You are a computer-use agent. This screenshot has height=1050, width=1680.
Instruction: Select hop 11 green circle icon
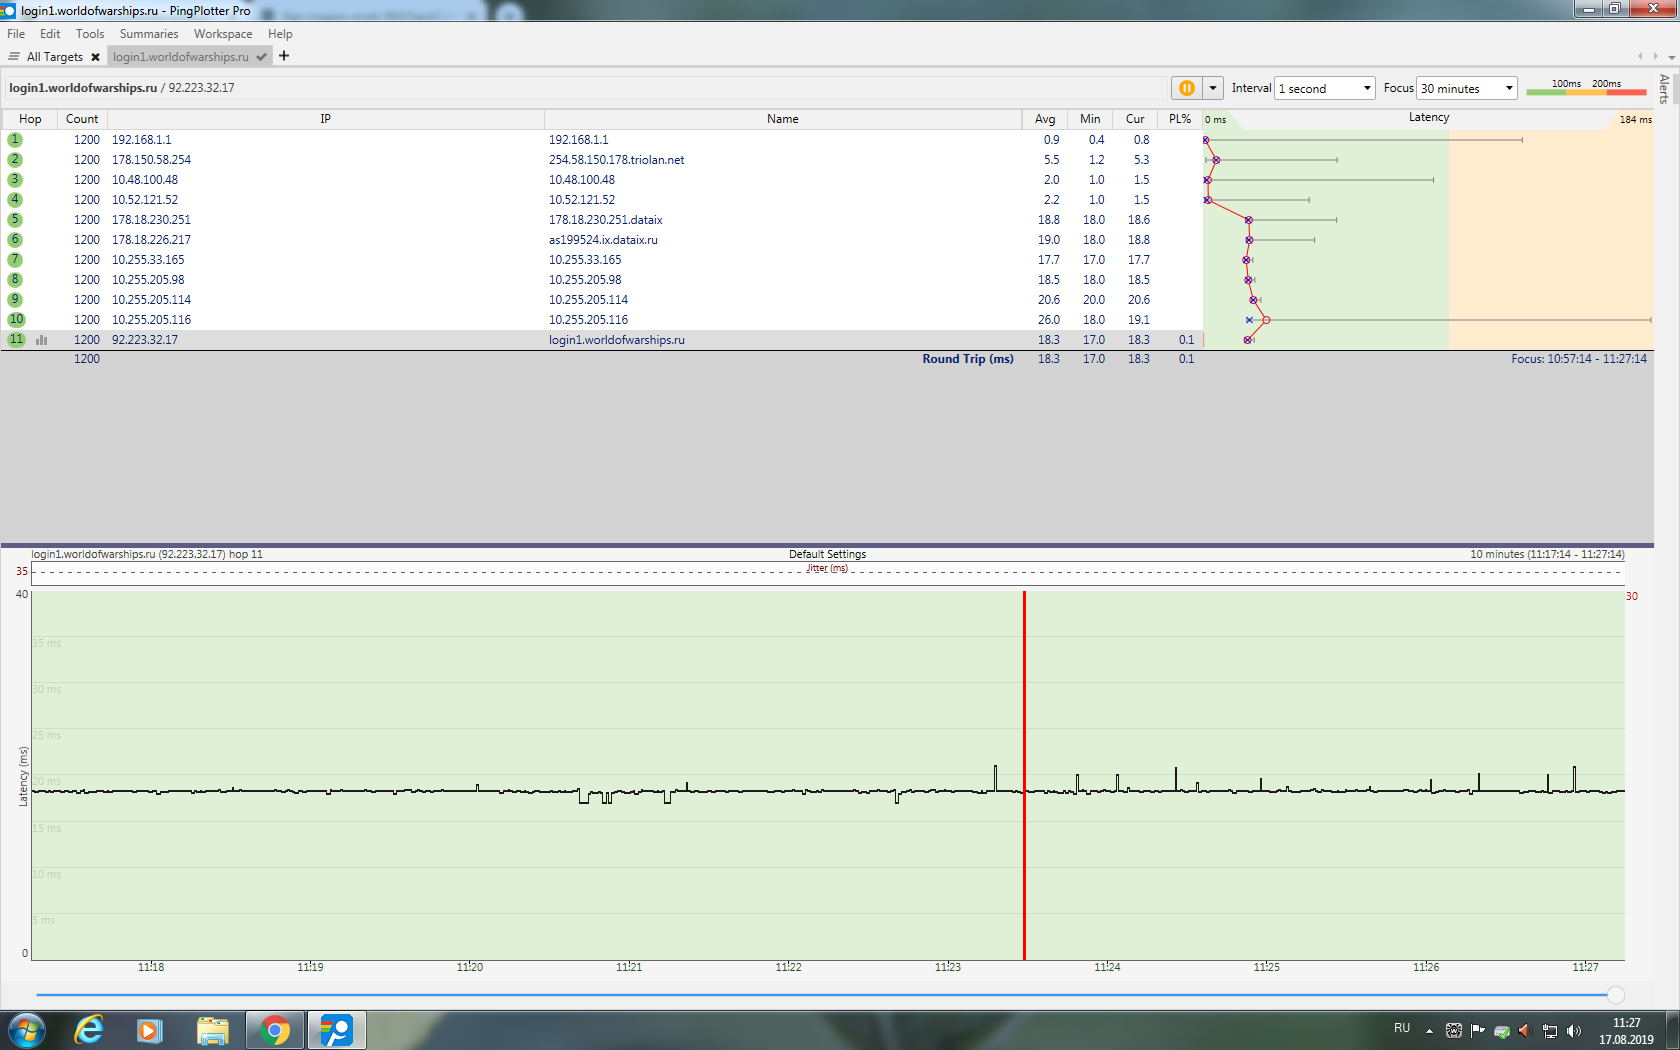tap(16, 340)
